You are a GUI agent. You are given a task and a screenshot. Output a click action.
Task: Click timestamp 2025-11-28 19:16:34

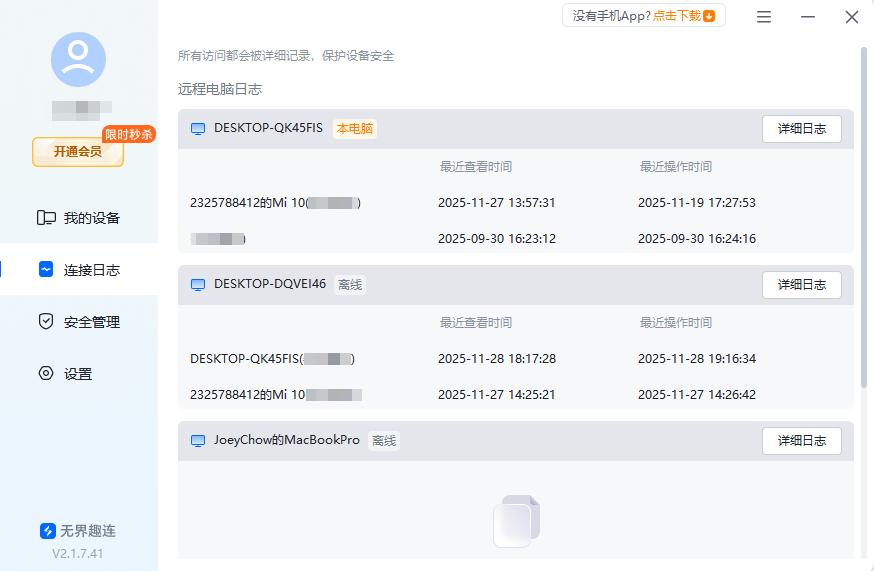697,359
